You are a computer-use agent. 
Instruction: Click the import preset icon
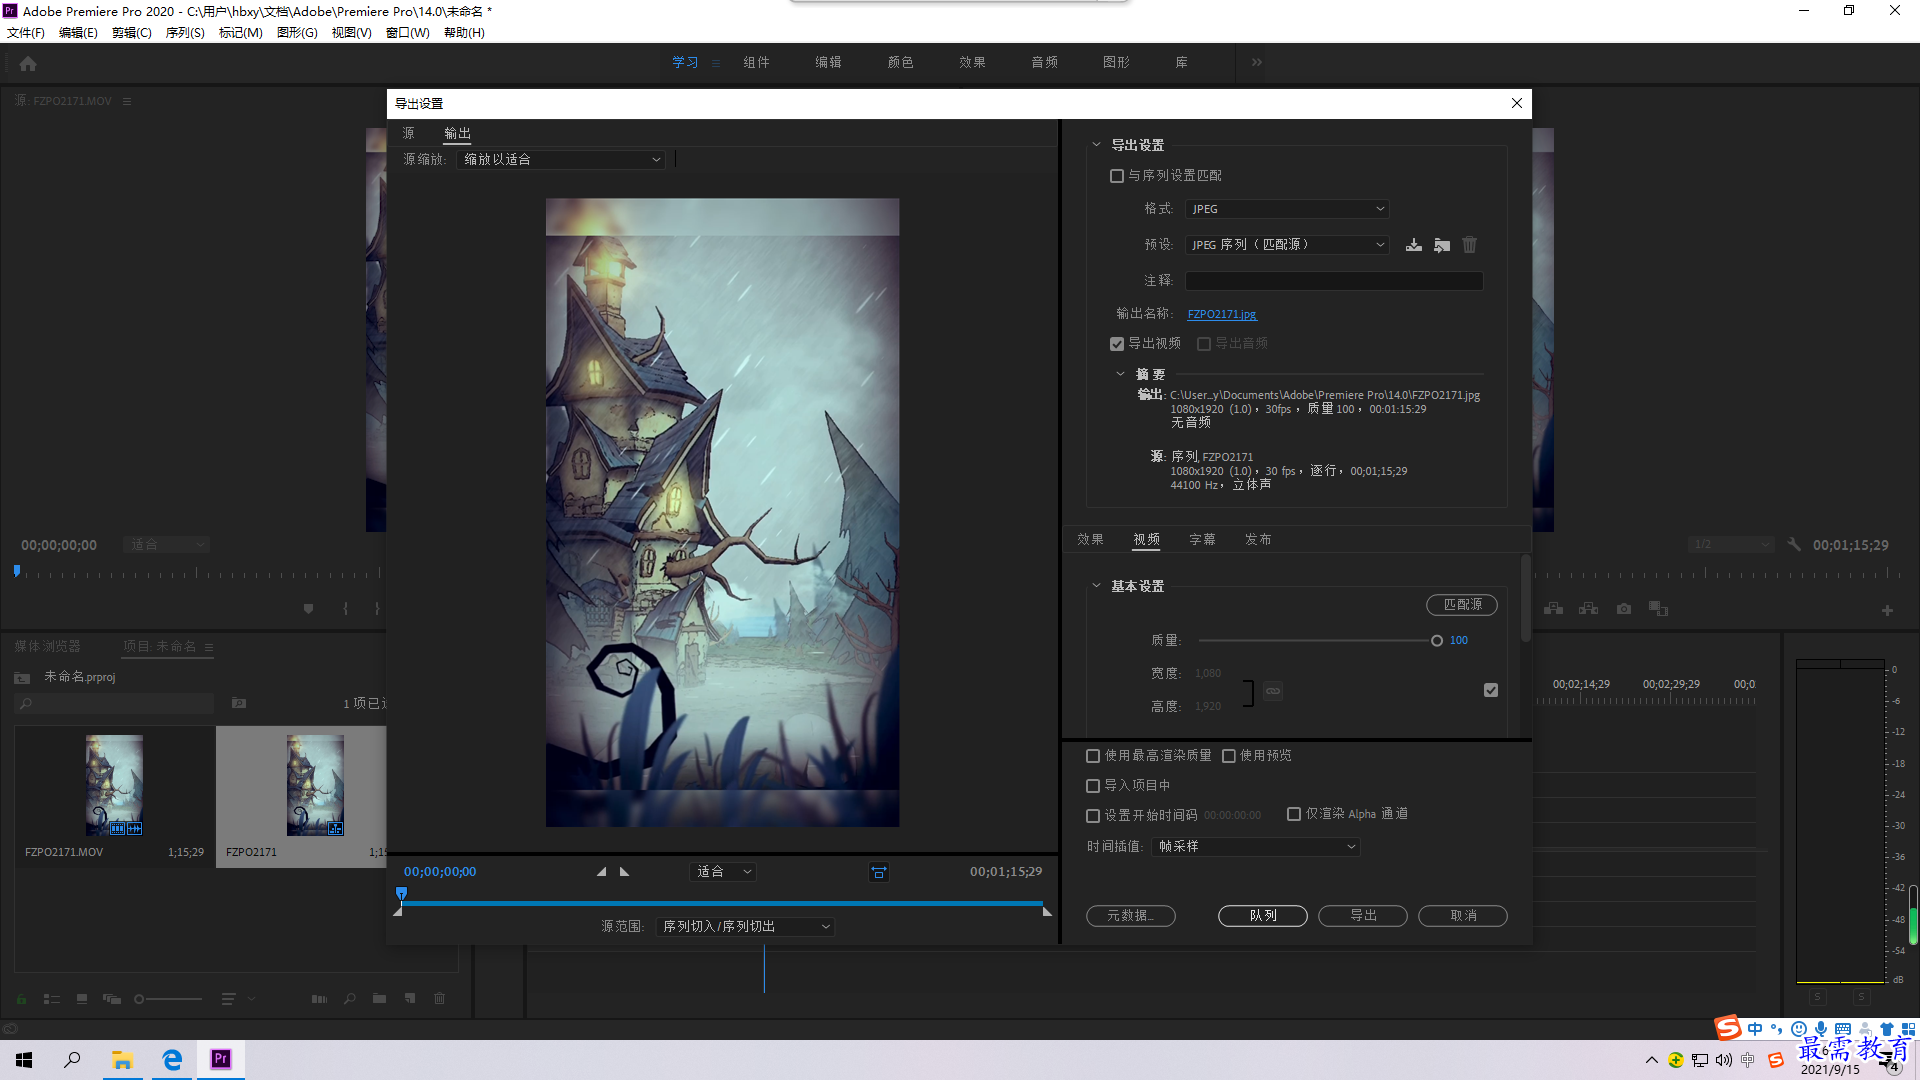[1441, 245]
